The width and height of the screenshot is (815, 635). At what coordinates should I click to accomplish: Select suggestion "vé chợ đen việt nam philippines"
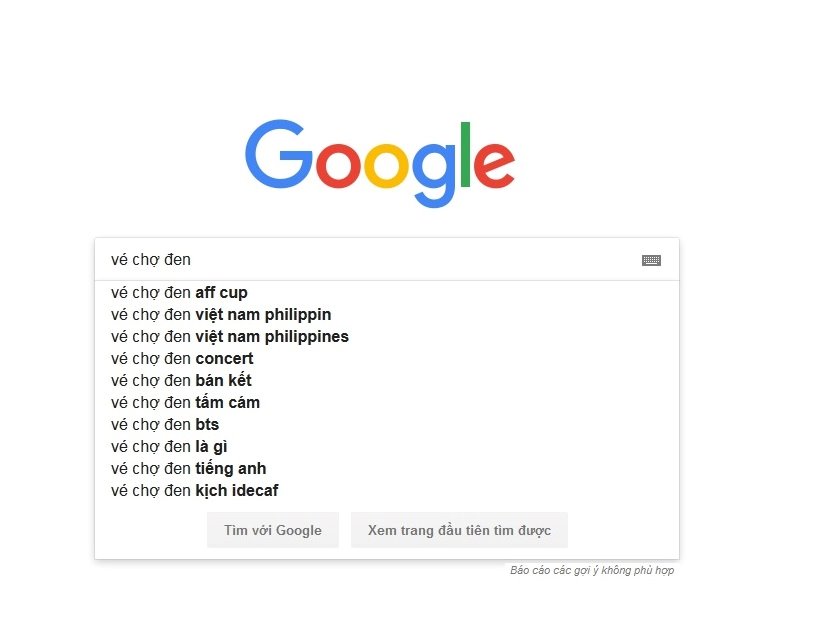click(x=228, y=336)
